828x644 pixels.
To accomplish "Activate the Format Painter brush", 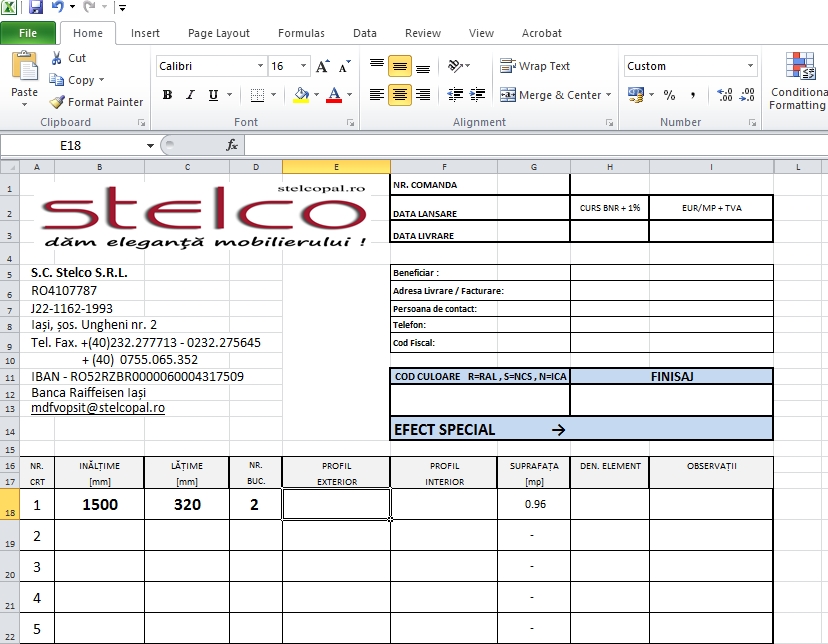I will pos(57,101).
